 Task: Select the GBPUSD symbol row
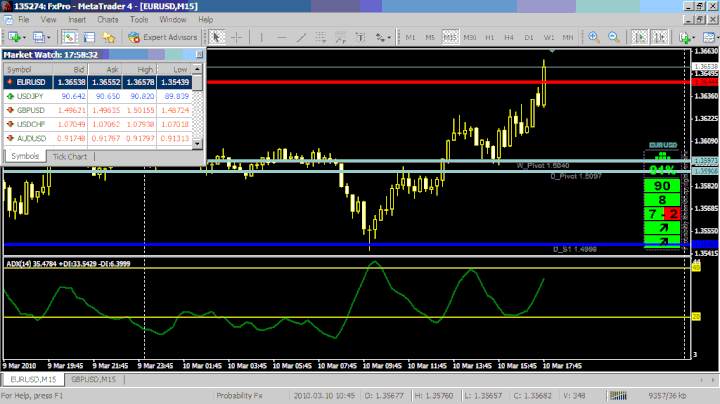pyautogui.click(x=97, y=110)
